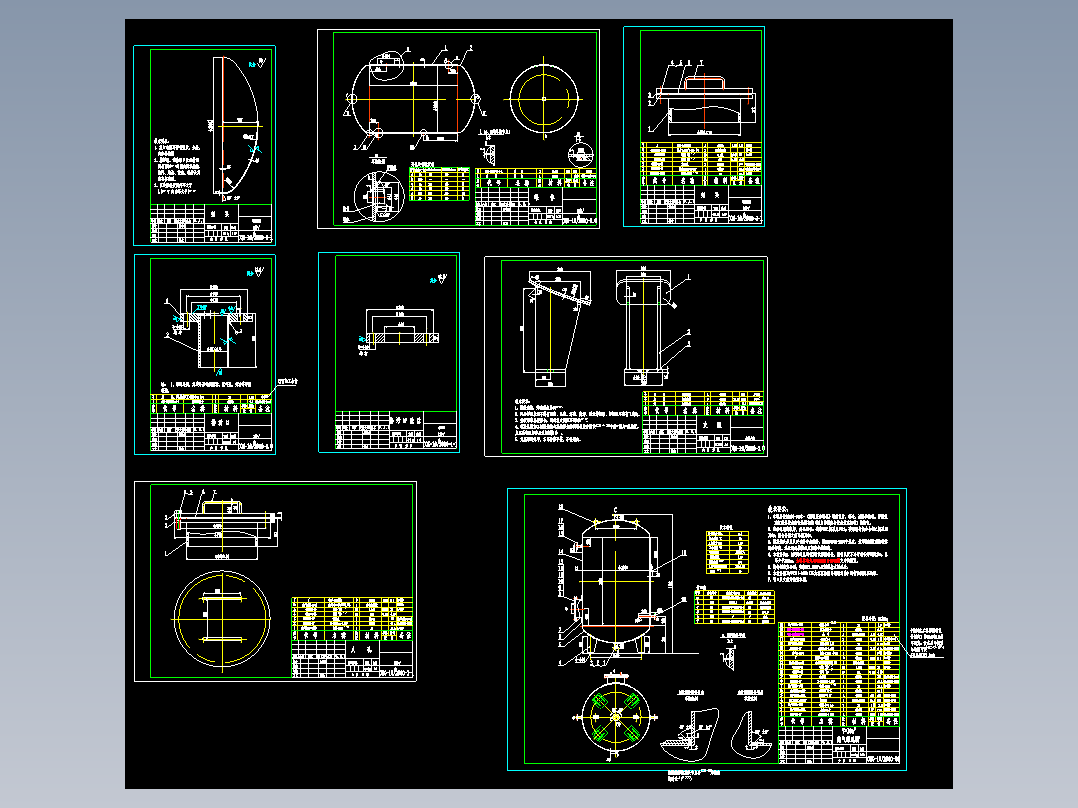Select the red highlighted text in requirements notes
Screen dimensions: 1078x808
click(820, 560)
